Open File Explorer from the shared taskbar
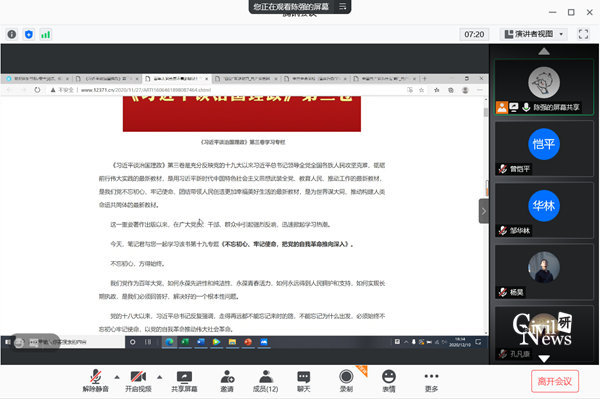The image size is (600, 399). click(x=232, y=342)
